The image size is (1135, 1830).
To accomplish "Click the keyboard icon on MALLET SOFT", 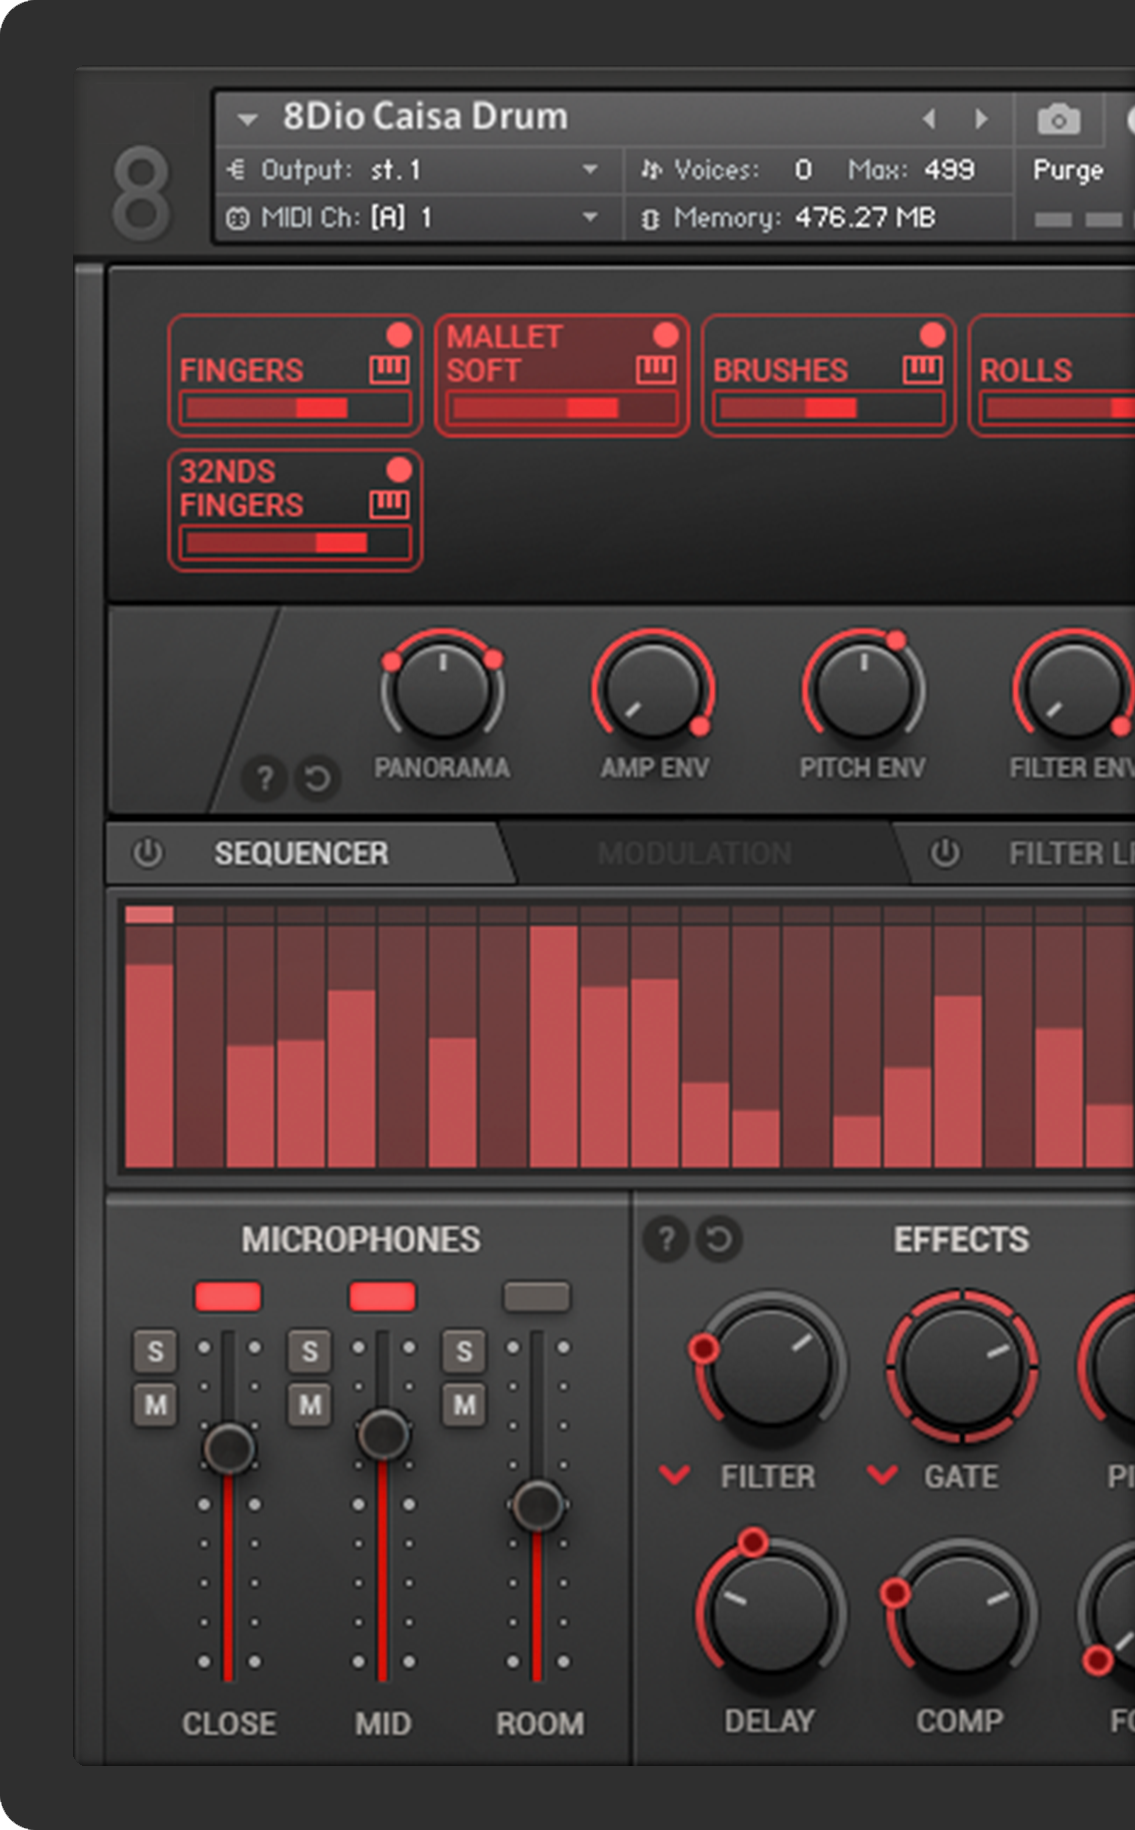I will [656, 370].
